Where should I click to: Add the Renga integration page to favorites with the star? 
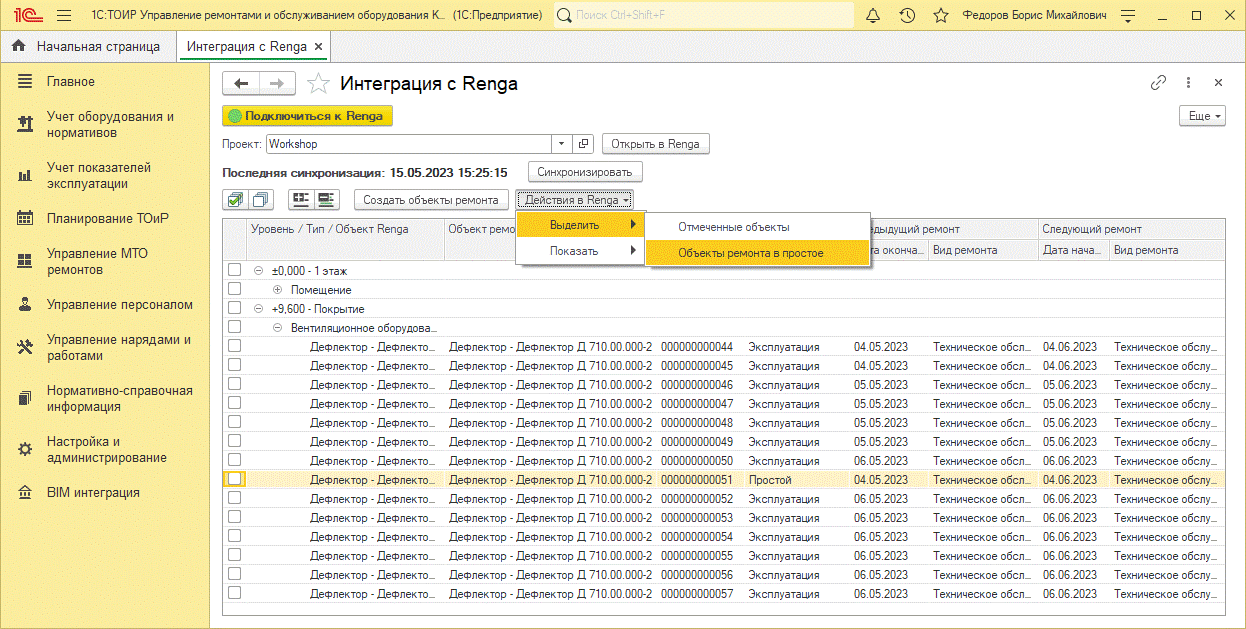coord(318,84)
